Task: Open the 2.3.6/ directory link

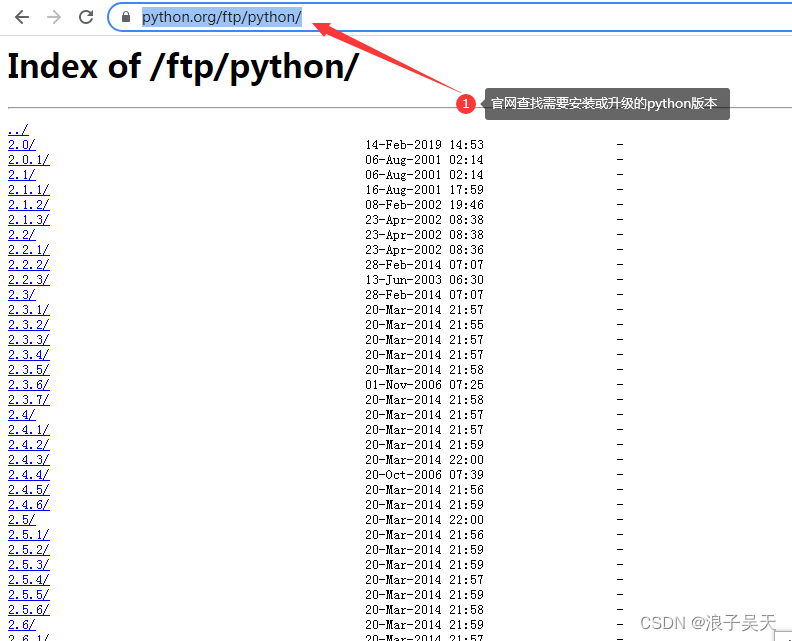Action: [29, 385]
